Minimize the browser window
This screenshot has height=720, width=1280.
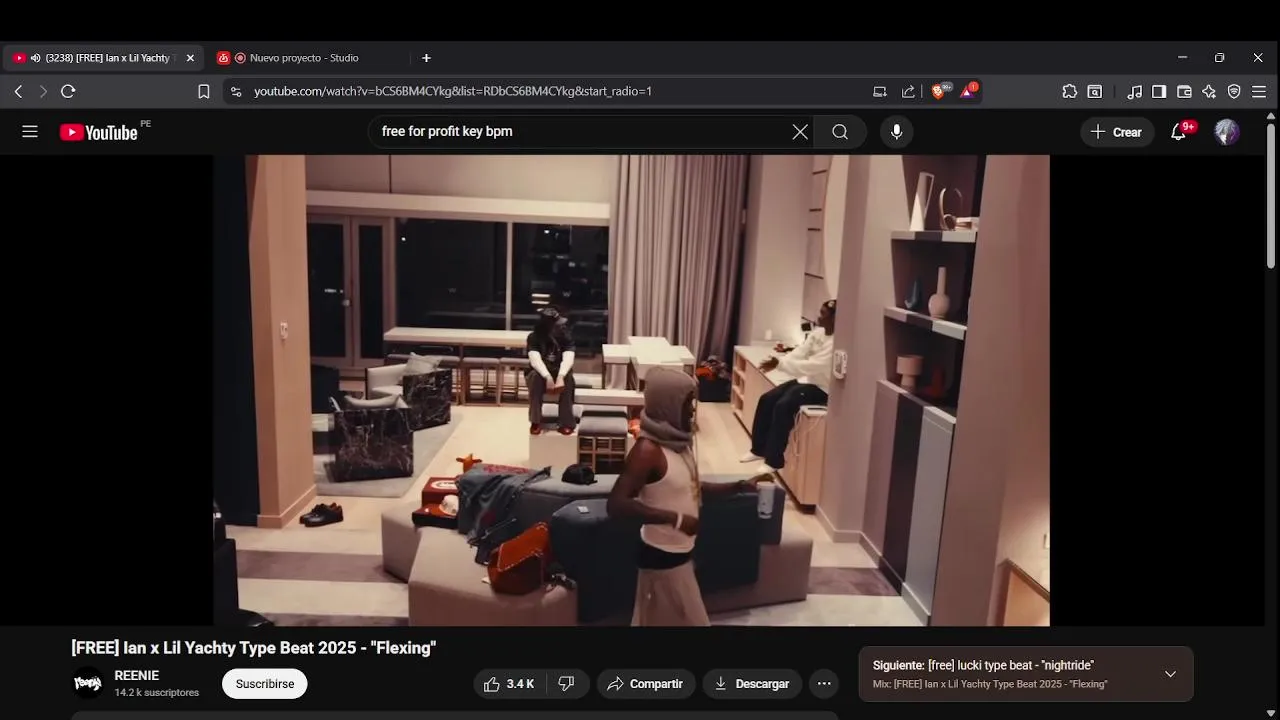coord(1182,58)
